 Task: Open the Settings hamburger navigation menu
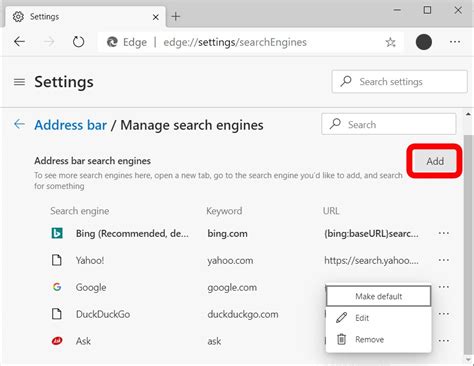(x=19, y=82)
